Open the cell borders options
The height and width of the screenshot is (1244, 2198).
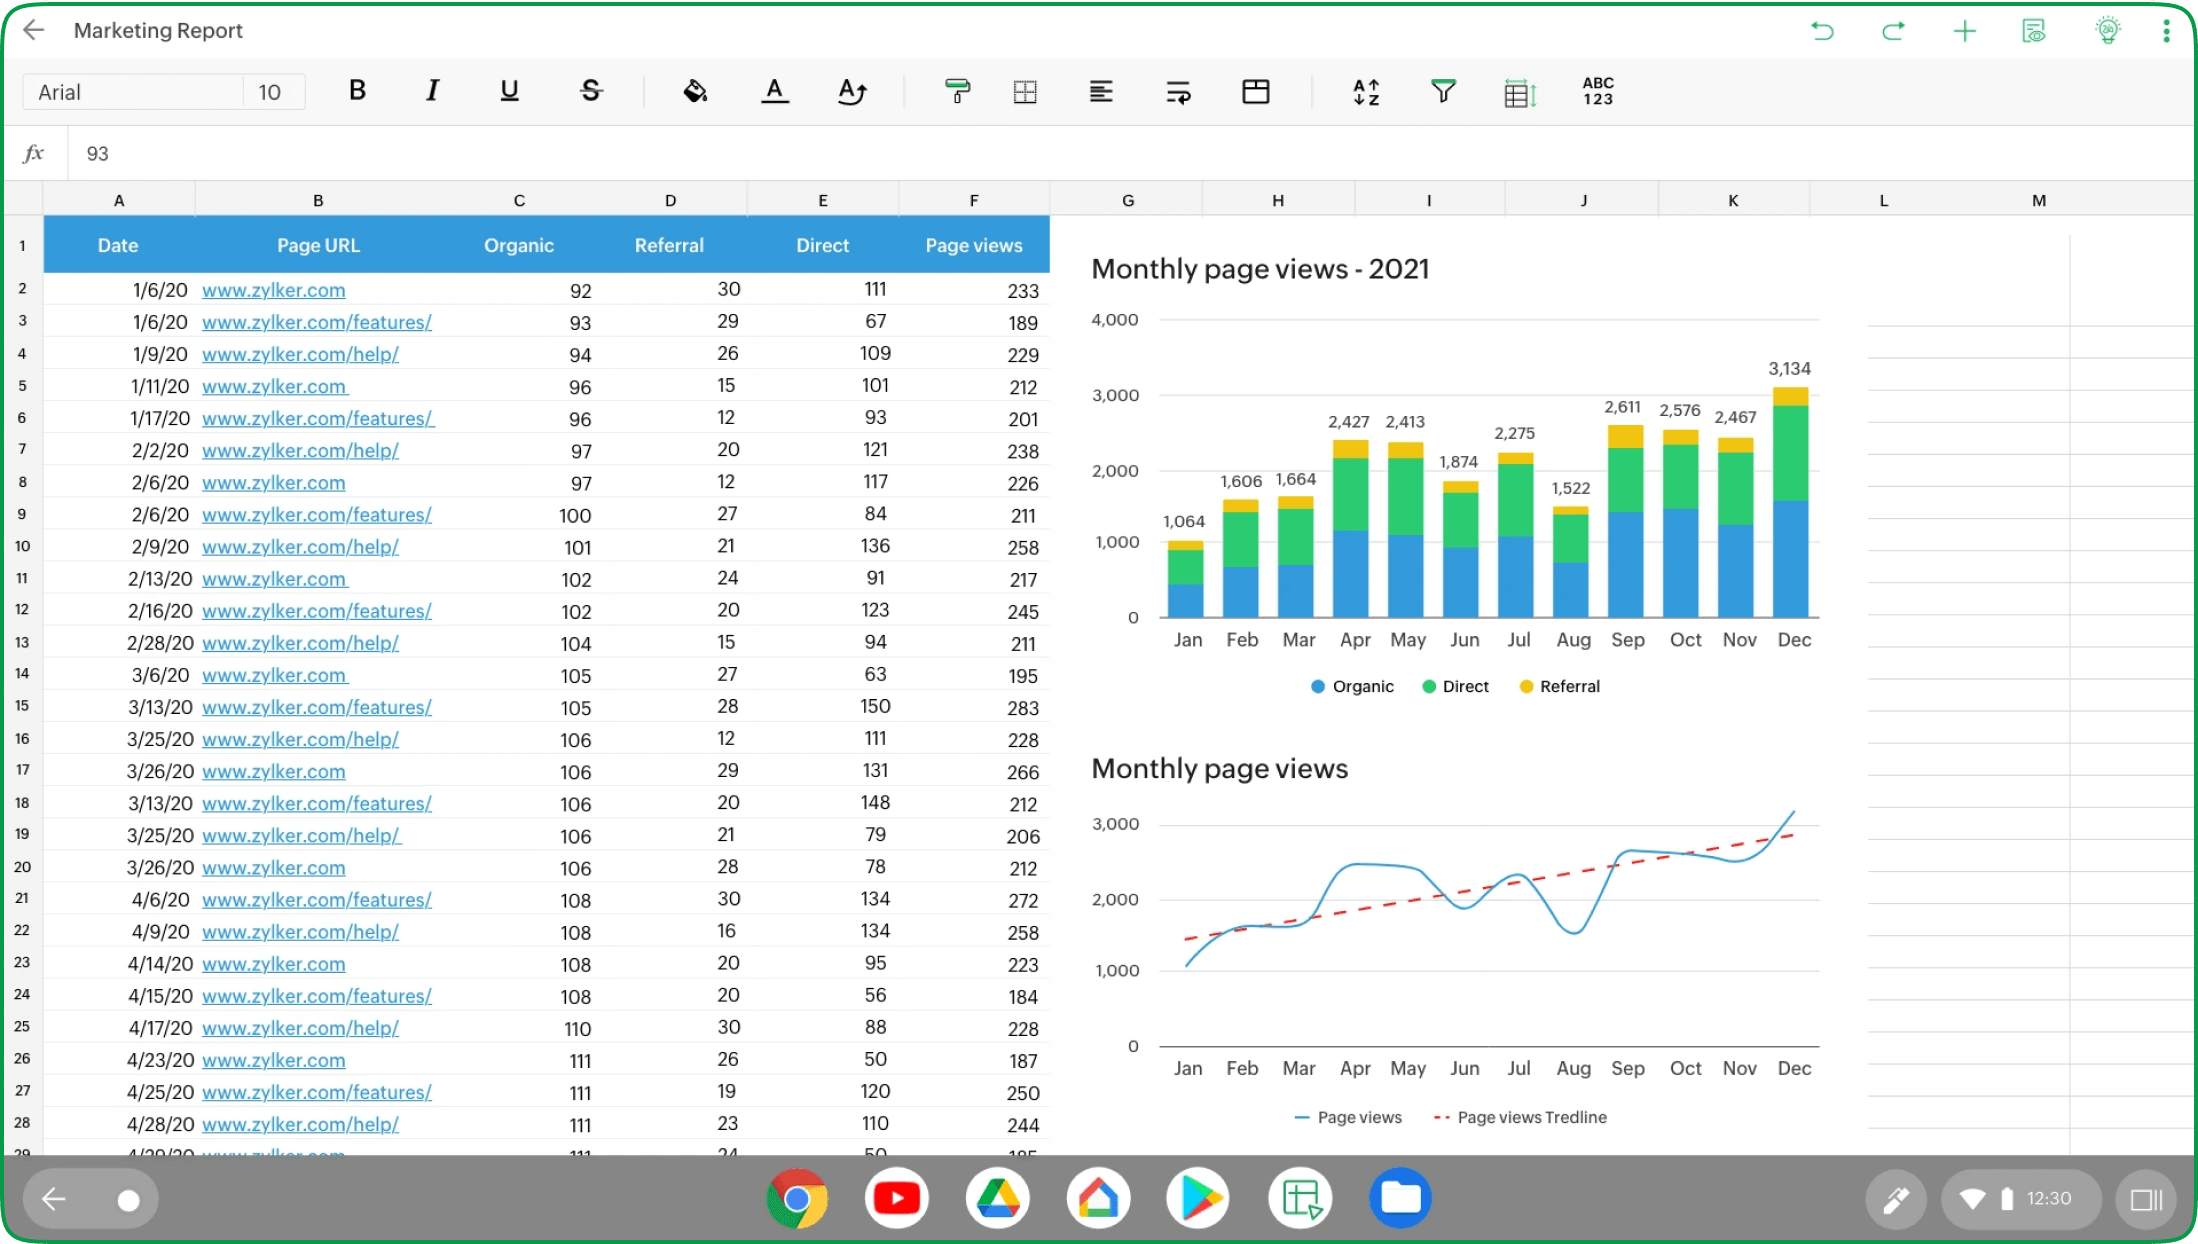click(1026, 91)
